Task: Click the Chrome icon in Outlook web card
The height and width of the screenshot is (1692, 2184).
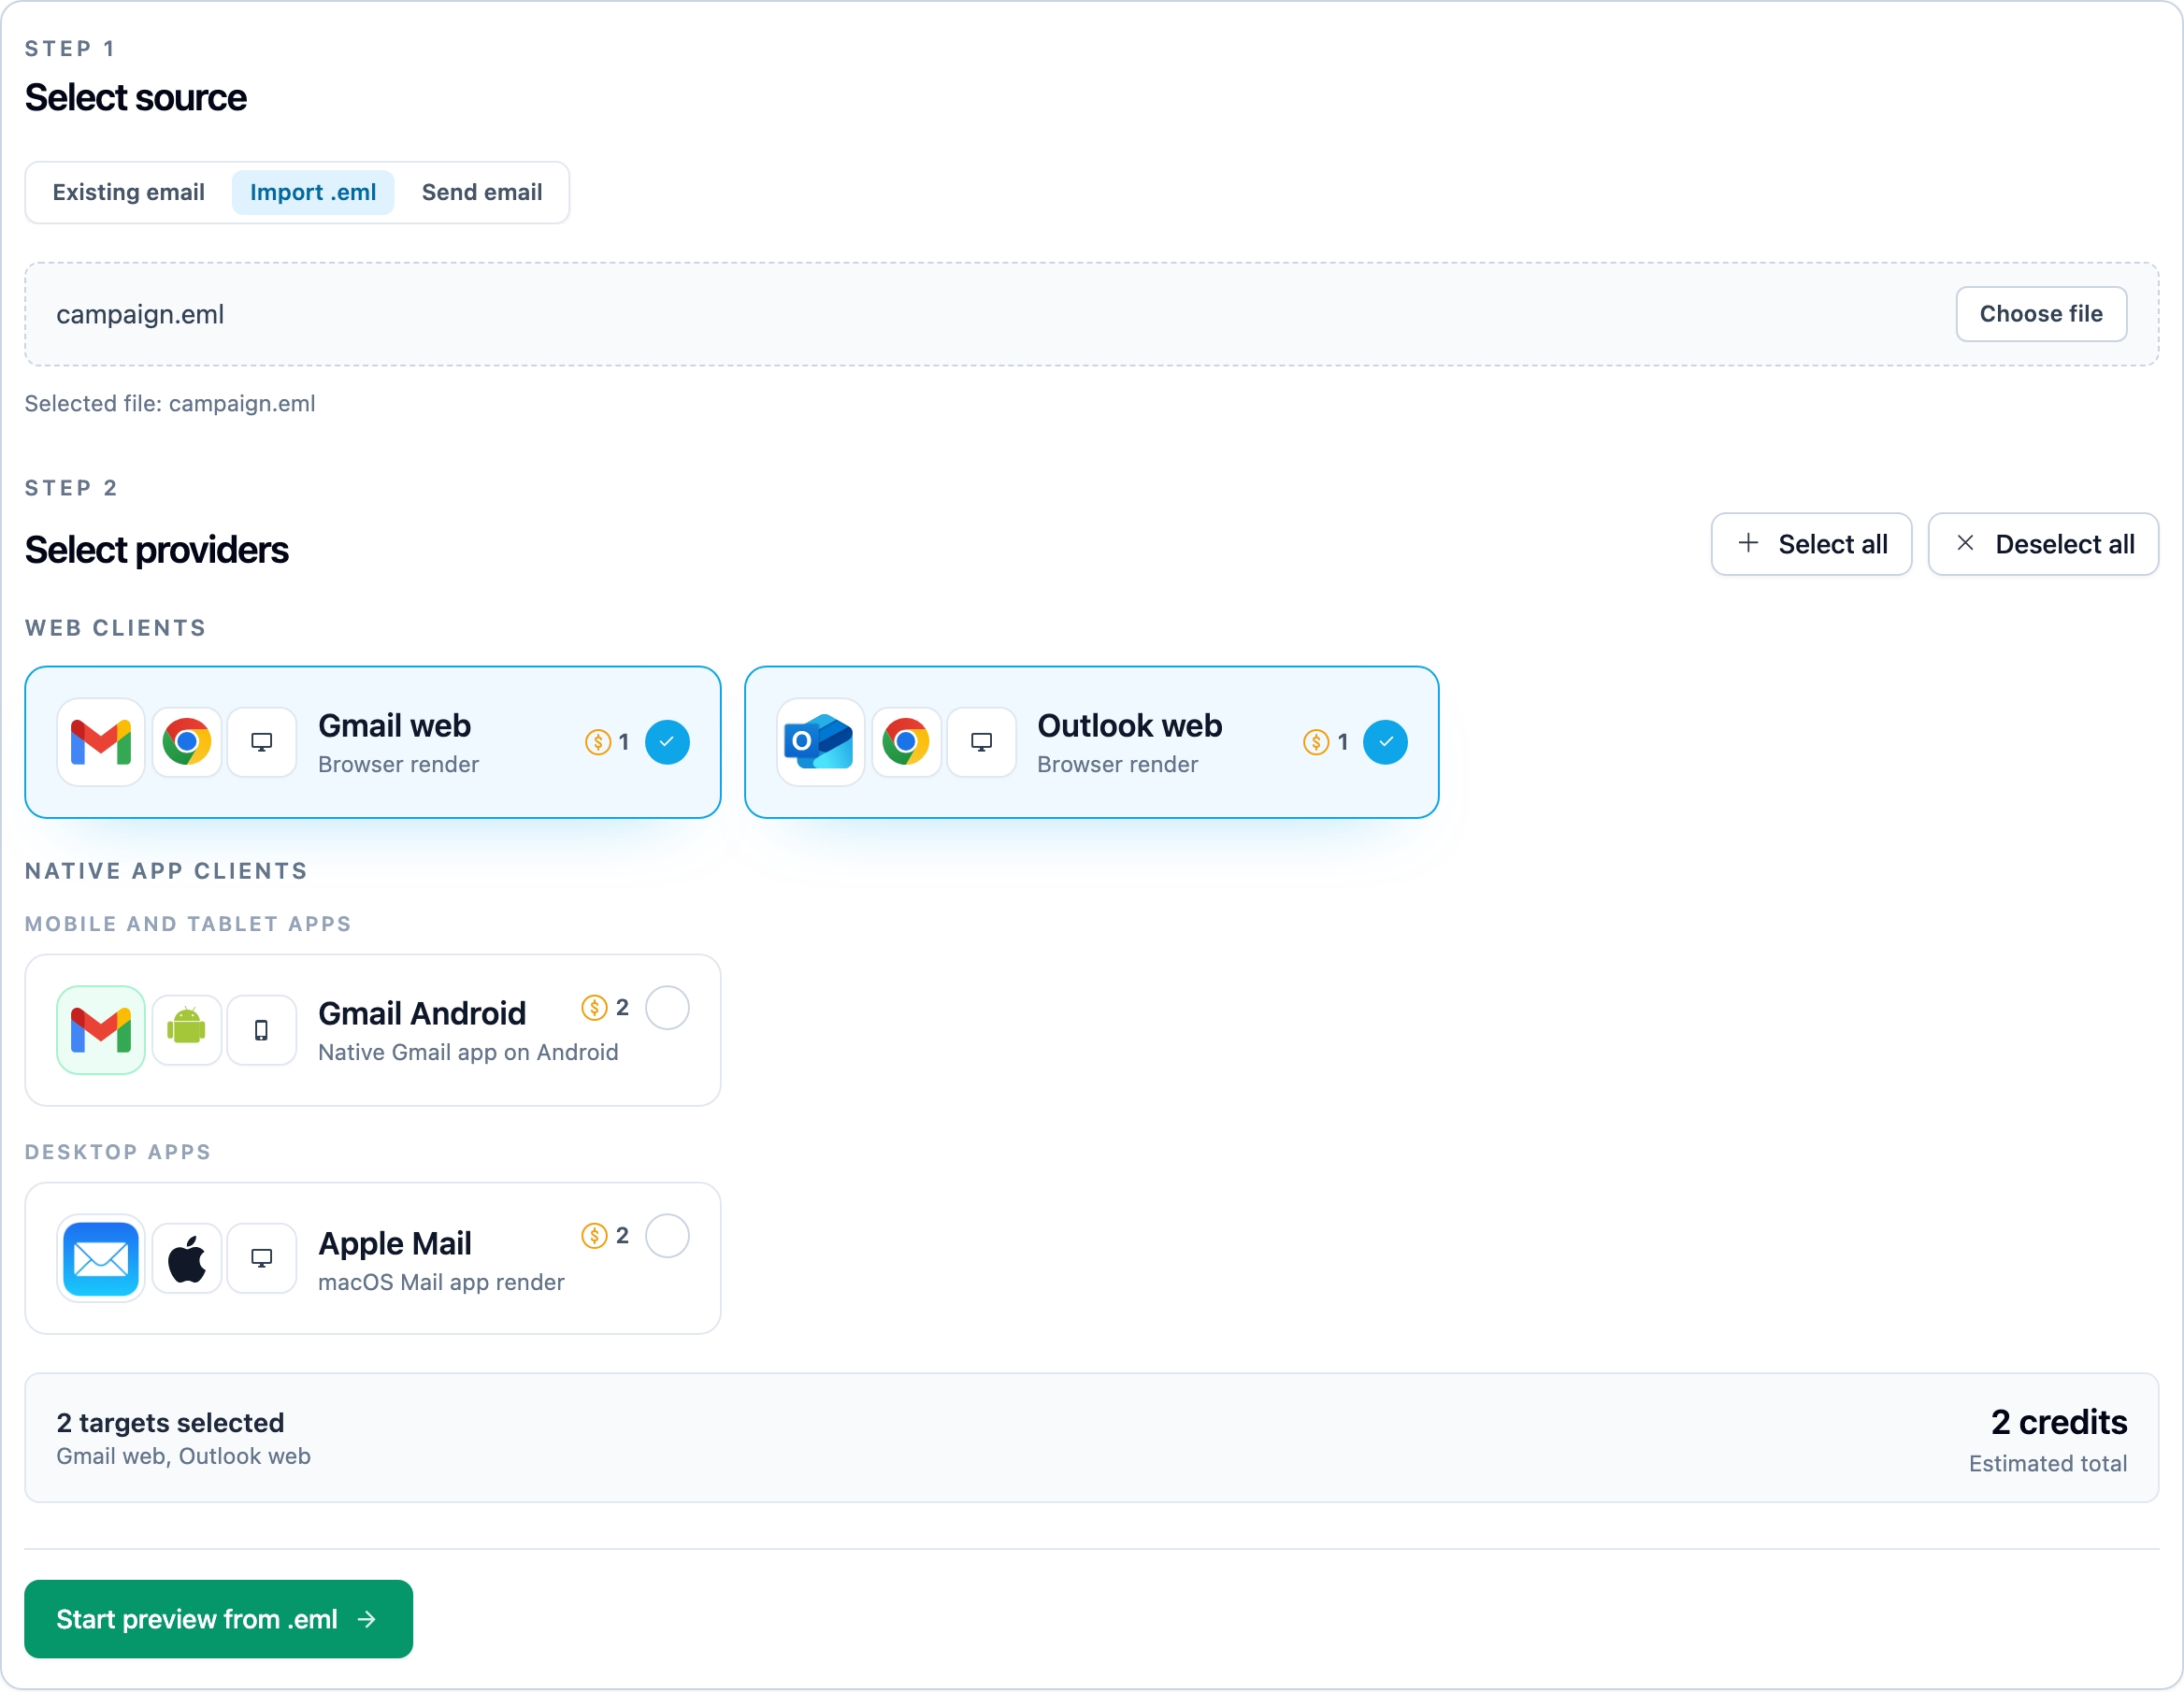Action: 906,742
